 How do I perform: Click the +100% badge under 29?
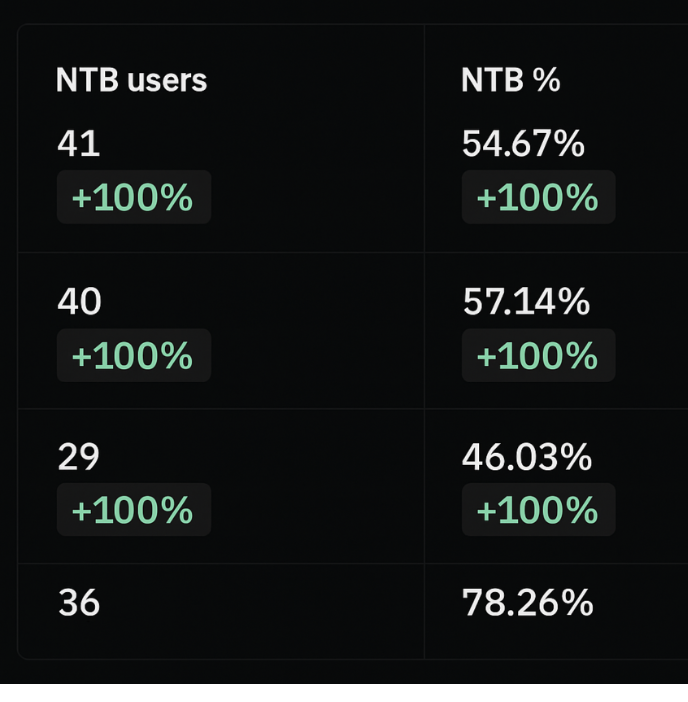click(134, 510)
